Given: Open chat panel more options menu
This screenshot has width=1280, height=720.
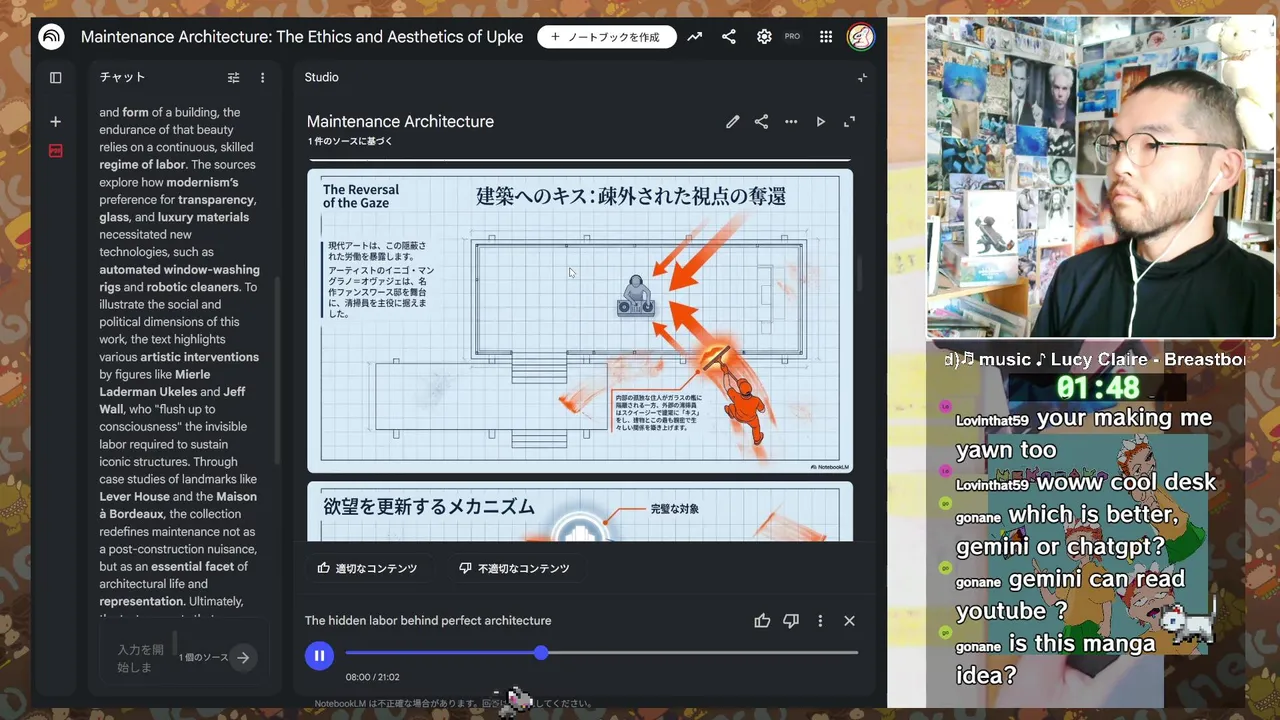Looking at the screenshot, I should (x=263, y=78).
